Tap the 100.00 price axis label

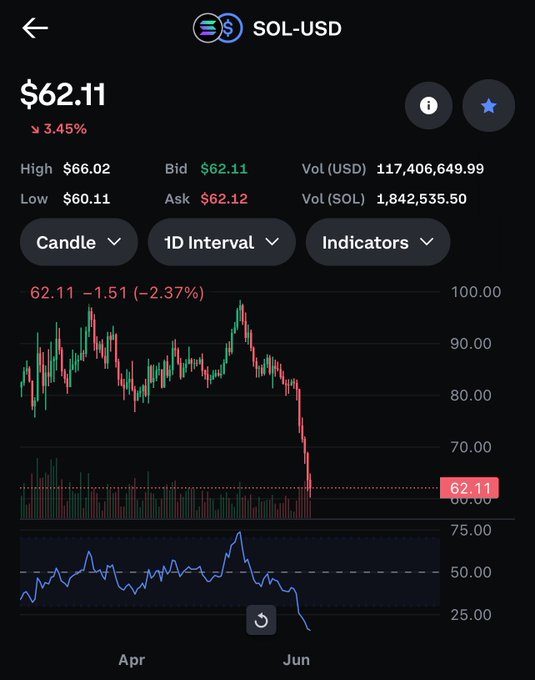pos(476,292)
